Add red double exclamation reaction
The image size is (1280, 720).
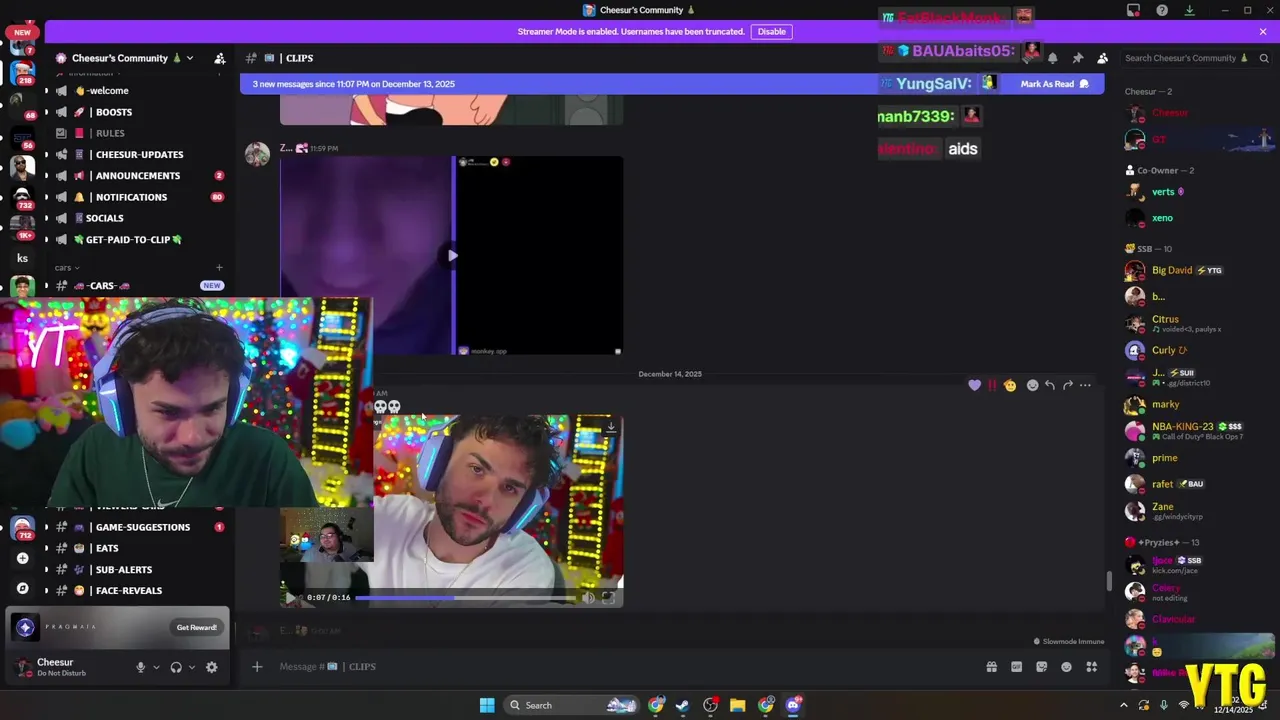pos(992,385)
